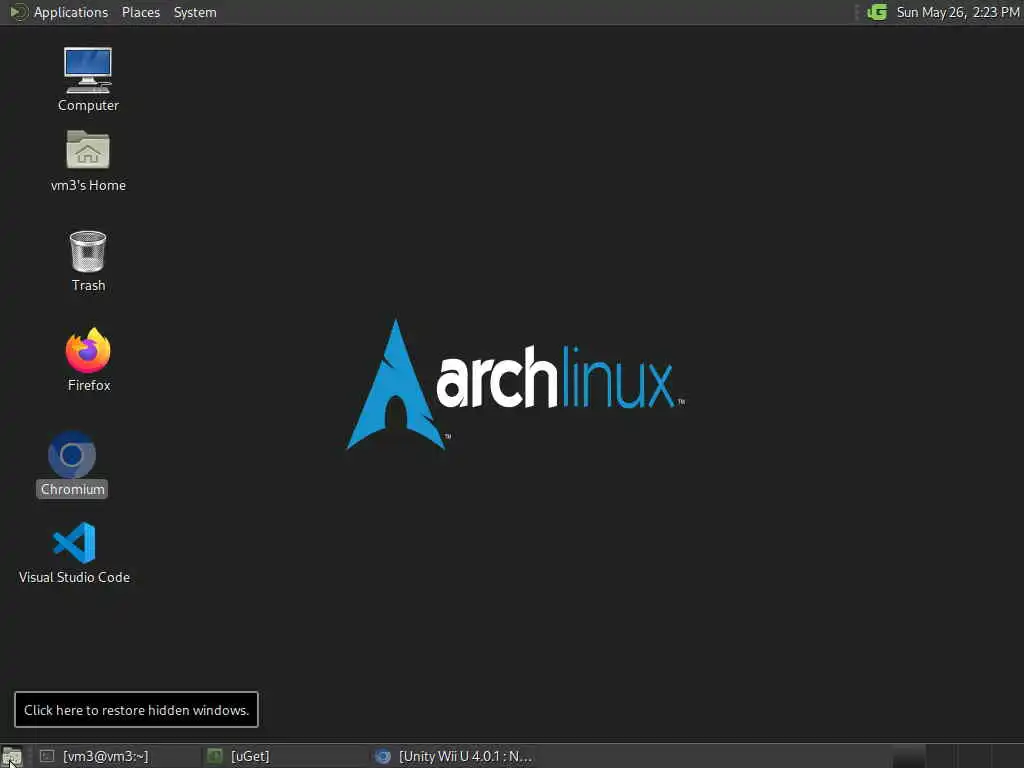This screenshot has height=768, width=1024.
Task: Open the System menu
Action: tap(195, 12)
